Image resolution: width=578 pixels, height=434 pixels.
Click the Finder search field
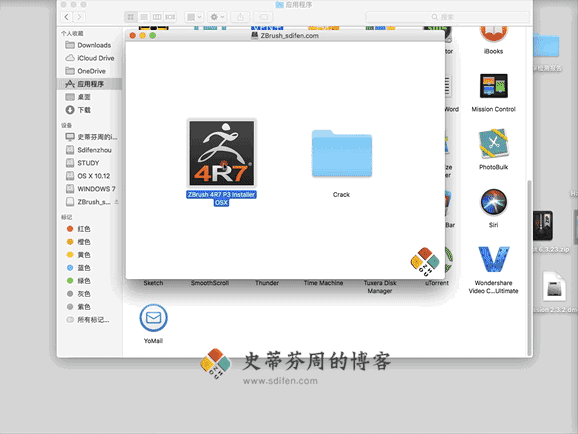[447, 17]
